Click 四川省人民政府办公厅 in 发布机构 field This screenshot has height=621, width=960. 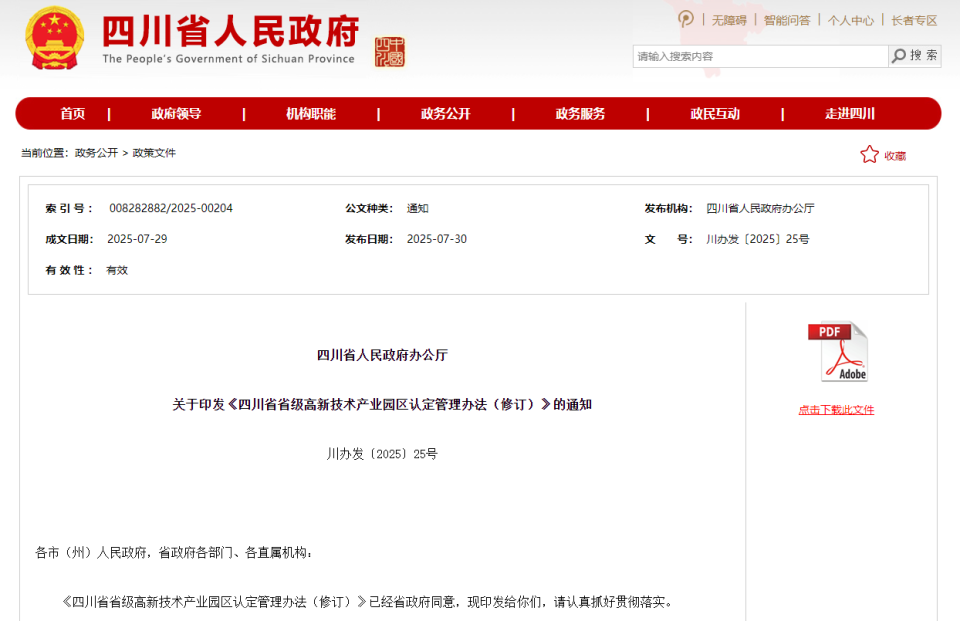click(760, 208)
